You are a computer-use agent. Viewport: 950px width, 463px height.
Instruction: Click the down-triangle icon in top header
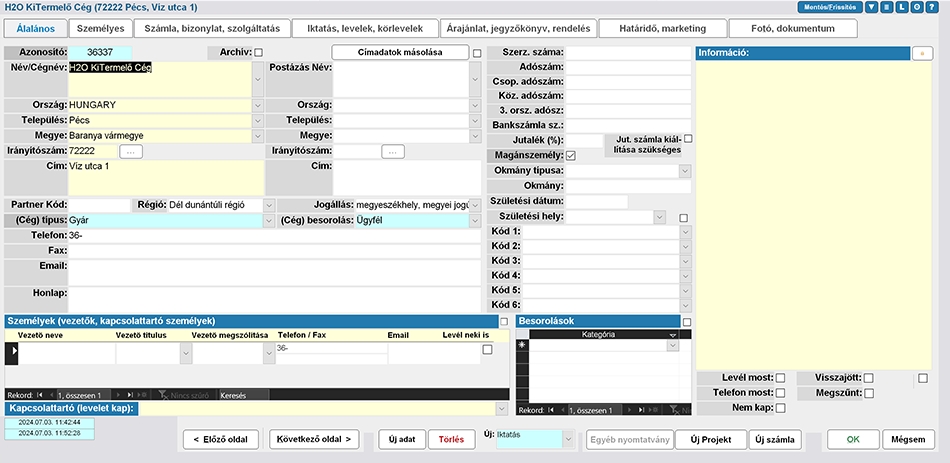click(x=872, y=7)
